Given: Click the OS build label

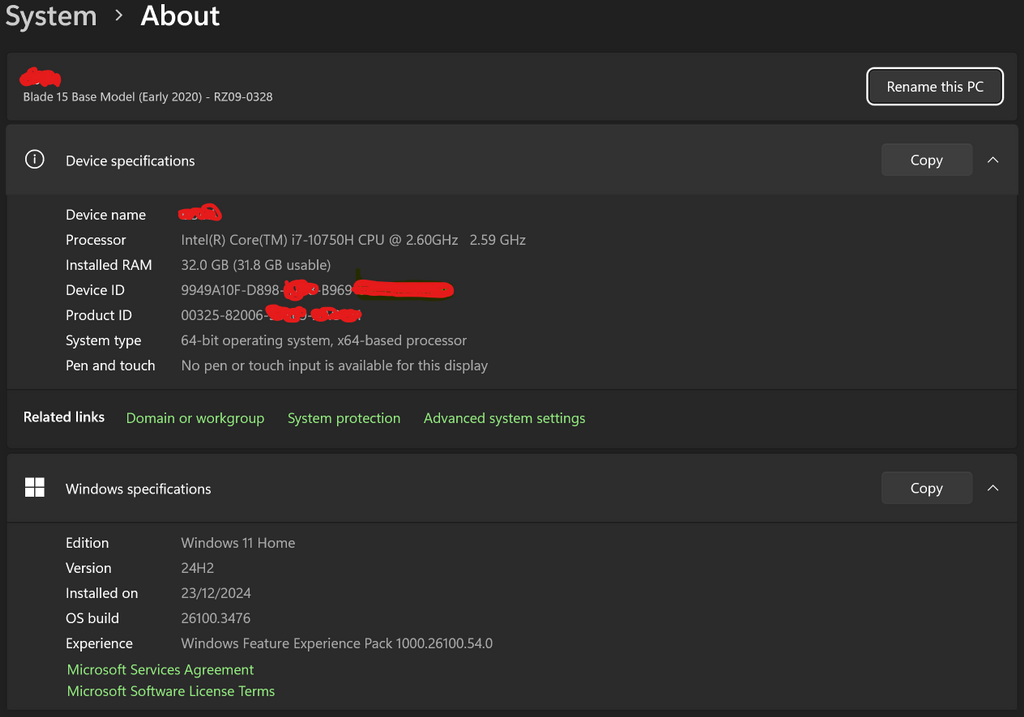Looking at the screenshot, I should tap(92, 618).
